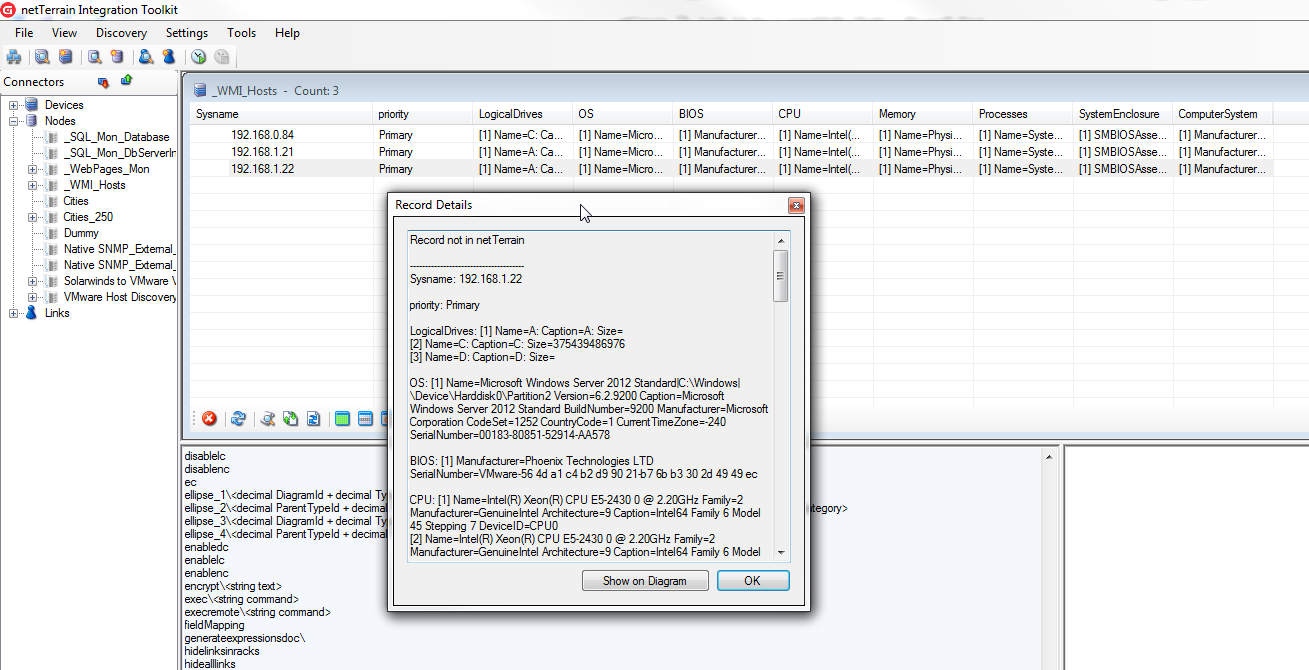Viewport: 1309px width, 670px height.
Task: Click the blue refresh arrows icon in grid toolbar
Action: pyautogui.click(x=238, y=419)
